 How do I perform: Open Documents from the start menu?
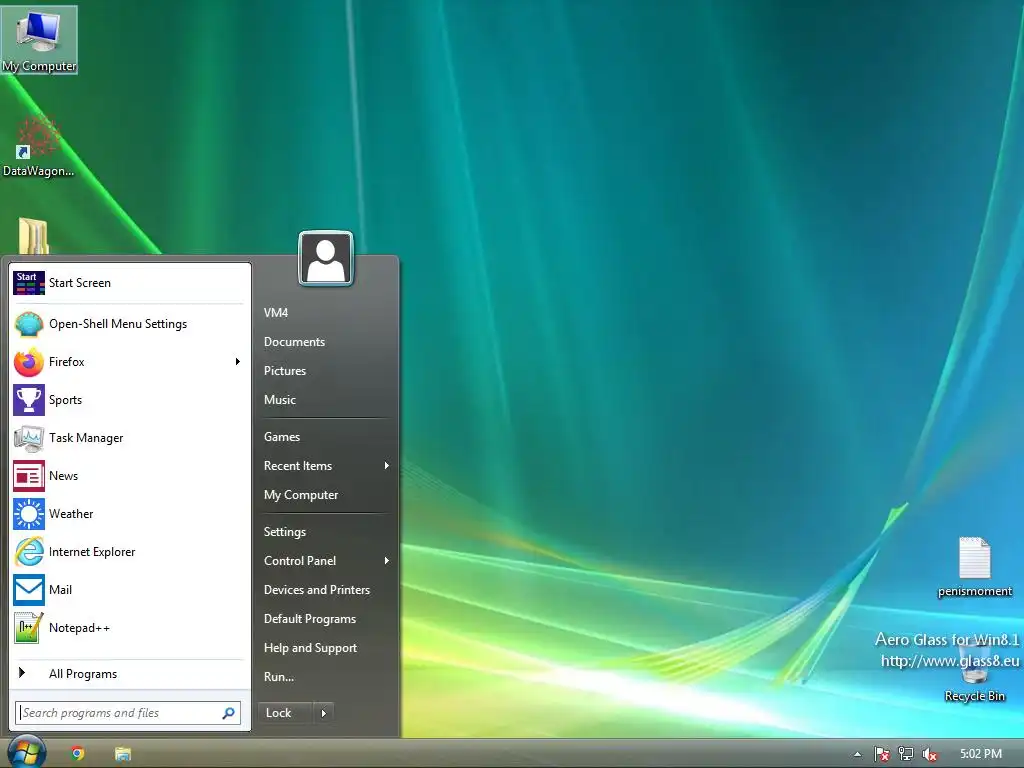[x=294, y=342]
